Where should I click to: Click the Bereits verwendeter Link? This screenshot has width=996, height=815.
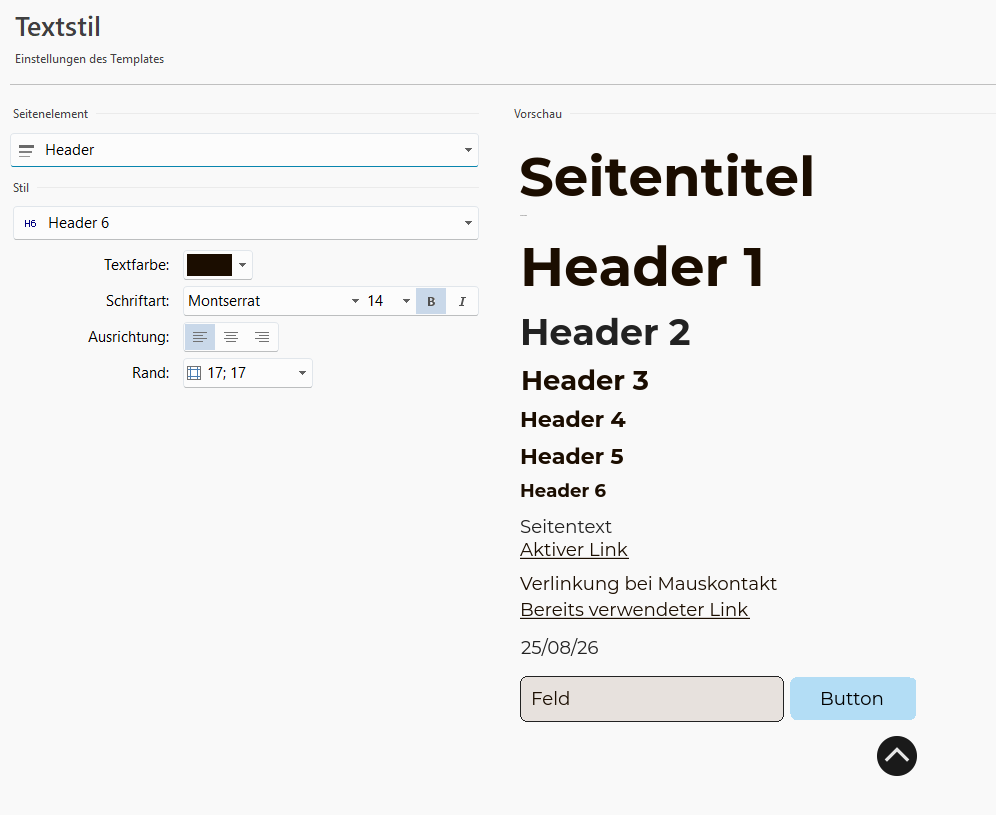tap(635, 610)
